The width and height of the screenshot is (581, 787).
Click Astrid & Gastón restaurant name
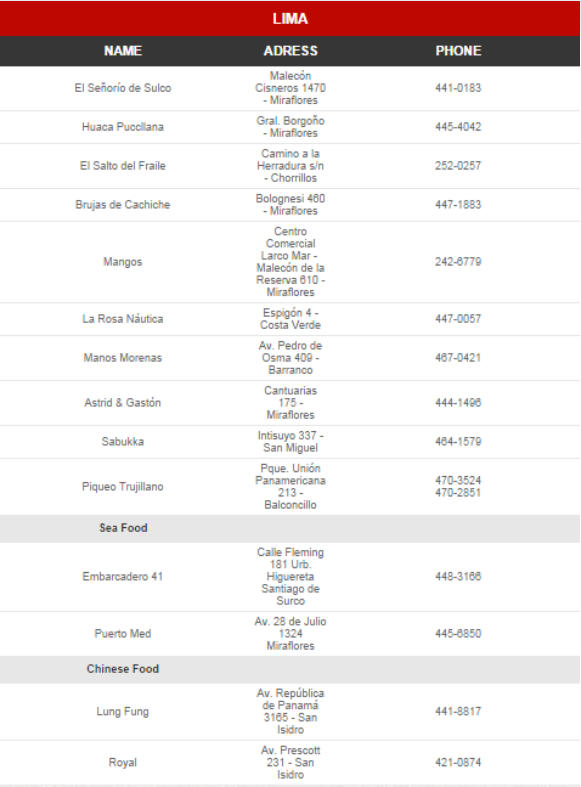tap(123, 403)
